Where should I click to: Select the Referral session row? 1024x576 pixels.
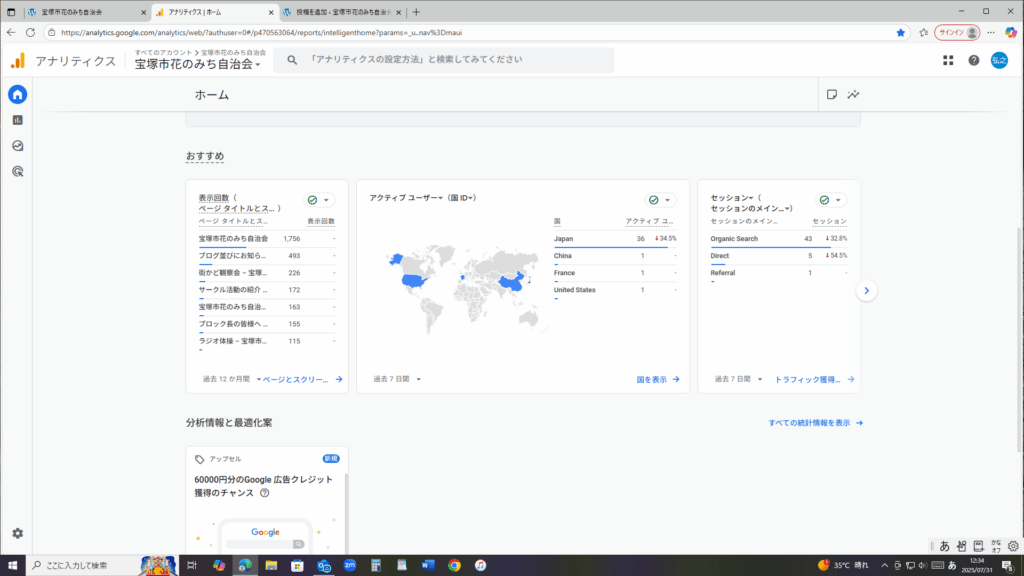[778, 273]
